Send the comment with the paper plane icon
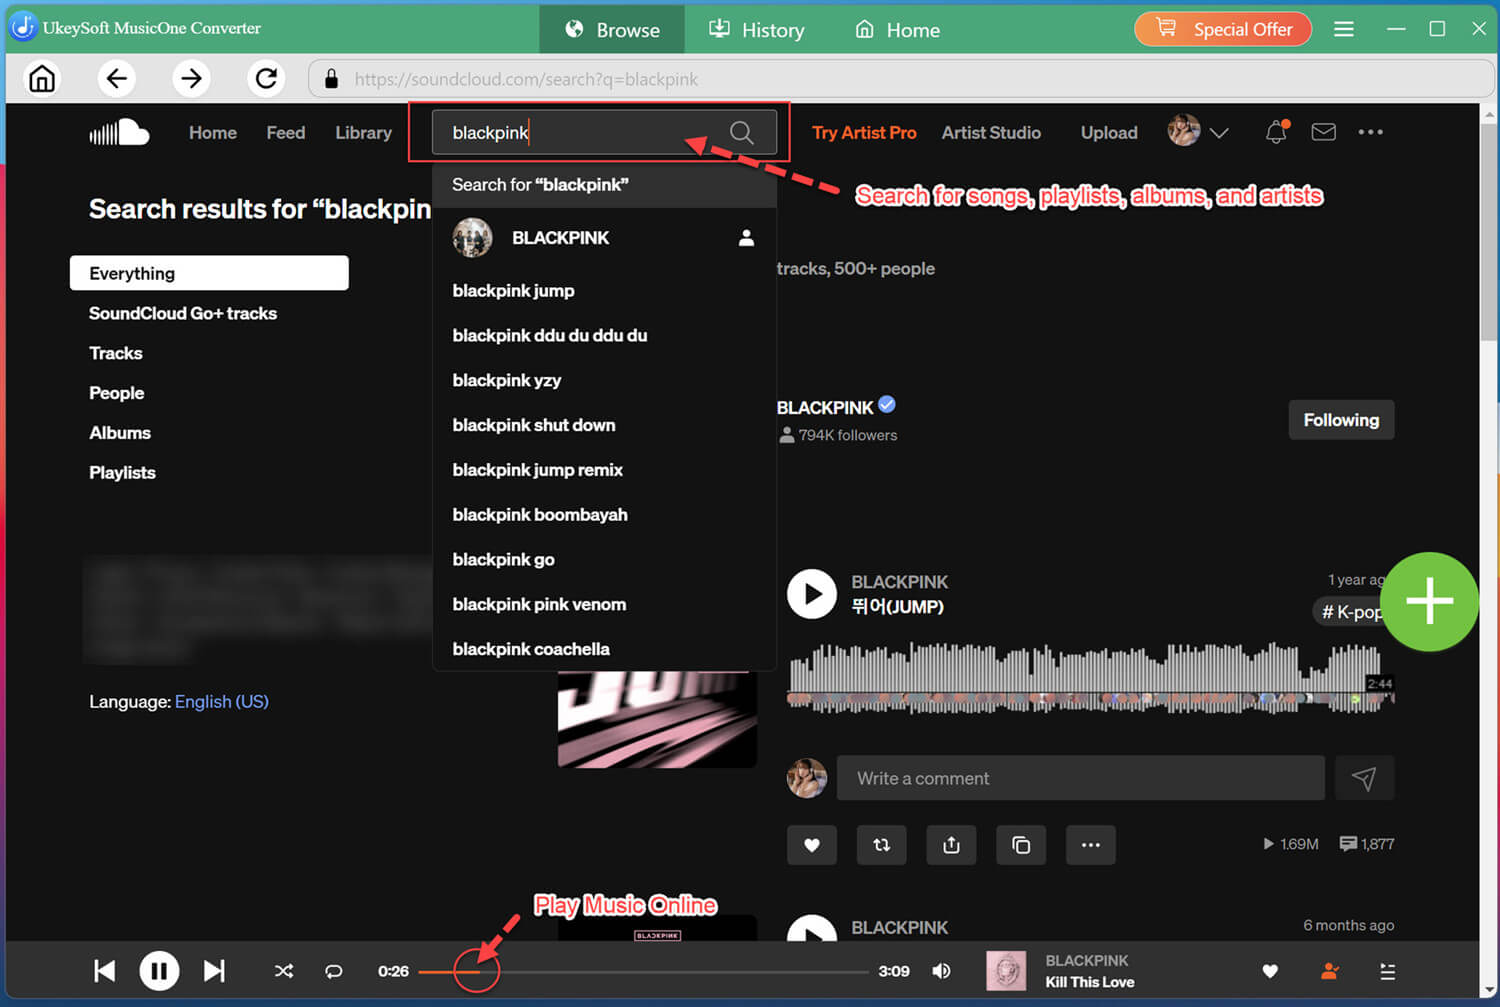This screenshot has height=1007, width=1500. (1364, 778)
